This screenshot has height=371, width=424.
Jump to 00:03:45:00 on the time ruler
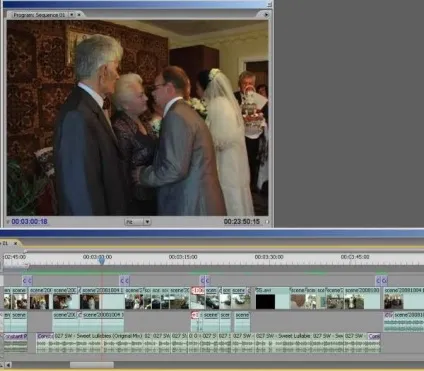coord(355,257)
